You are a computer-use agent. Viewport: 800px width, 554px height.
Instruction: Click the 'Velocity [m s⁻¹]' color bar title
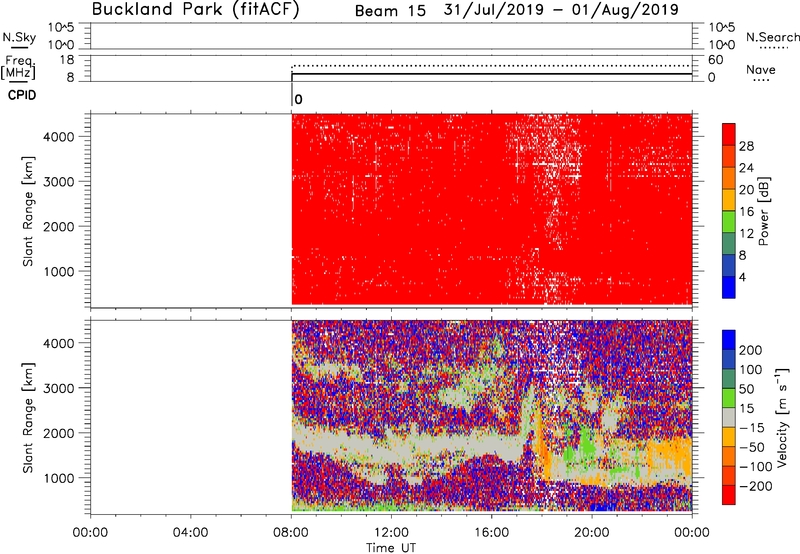(782, 417)
